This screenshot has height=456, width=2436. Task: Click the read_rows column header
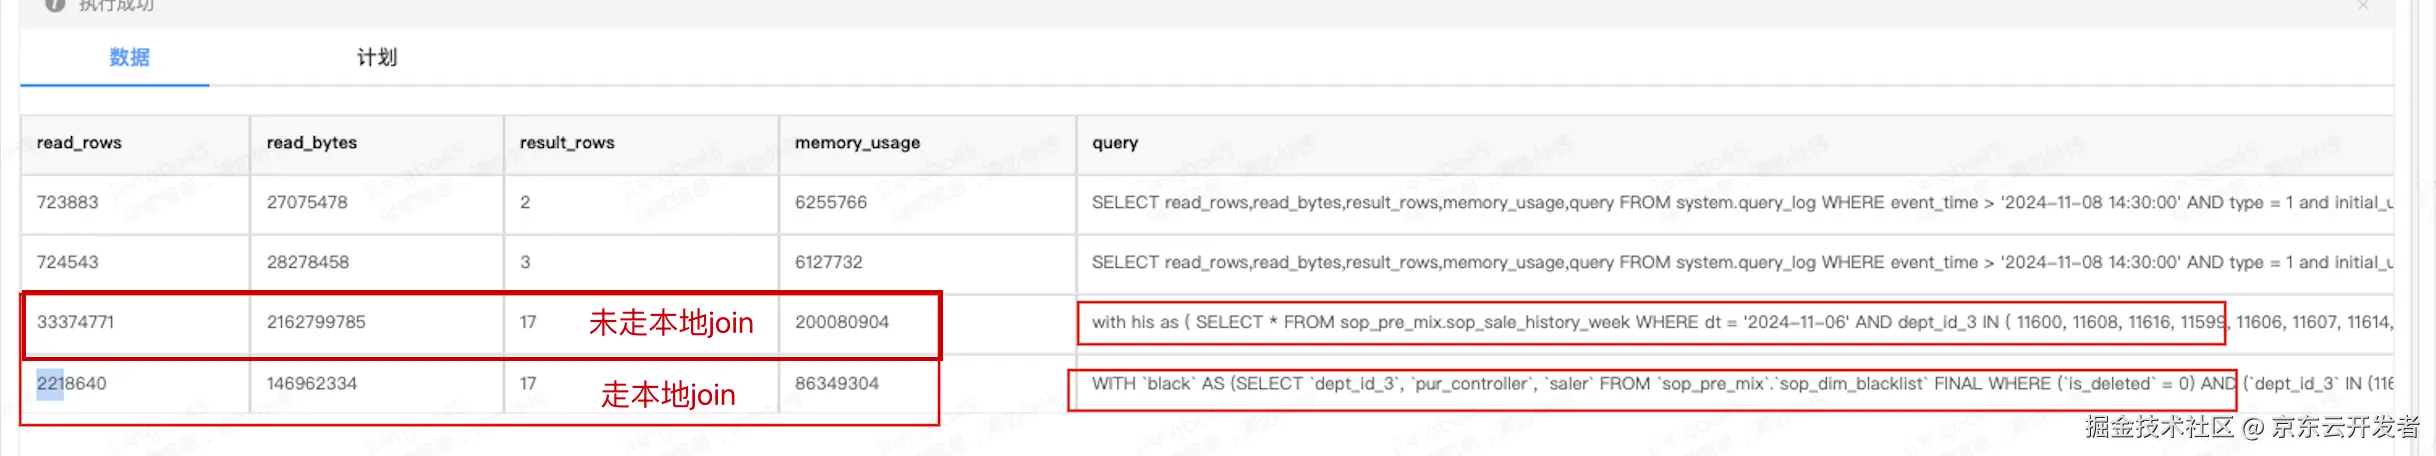pyautogui.click(x=79, y=143)
